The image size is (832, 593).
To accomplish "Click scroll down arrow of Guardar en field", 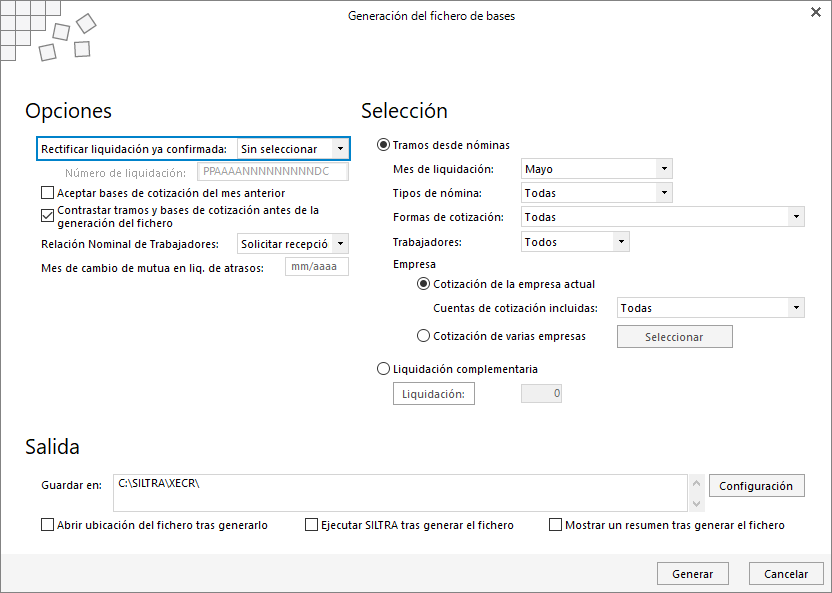I will coord(697,503).
